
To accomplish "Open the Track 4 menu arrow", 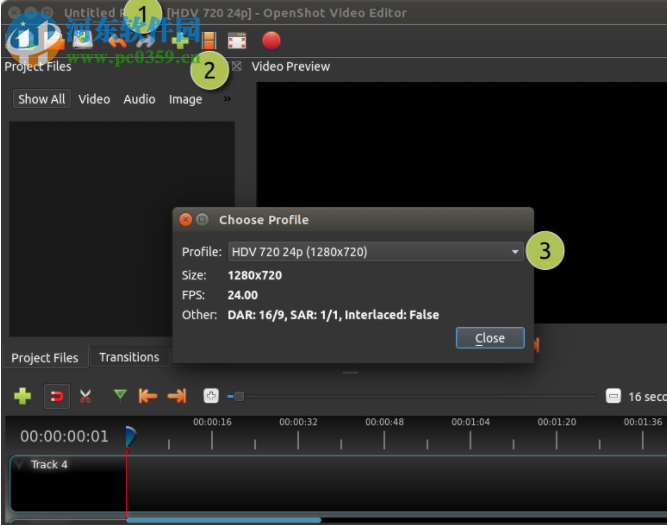I will [19, 464].
